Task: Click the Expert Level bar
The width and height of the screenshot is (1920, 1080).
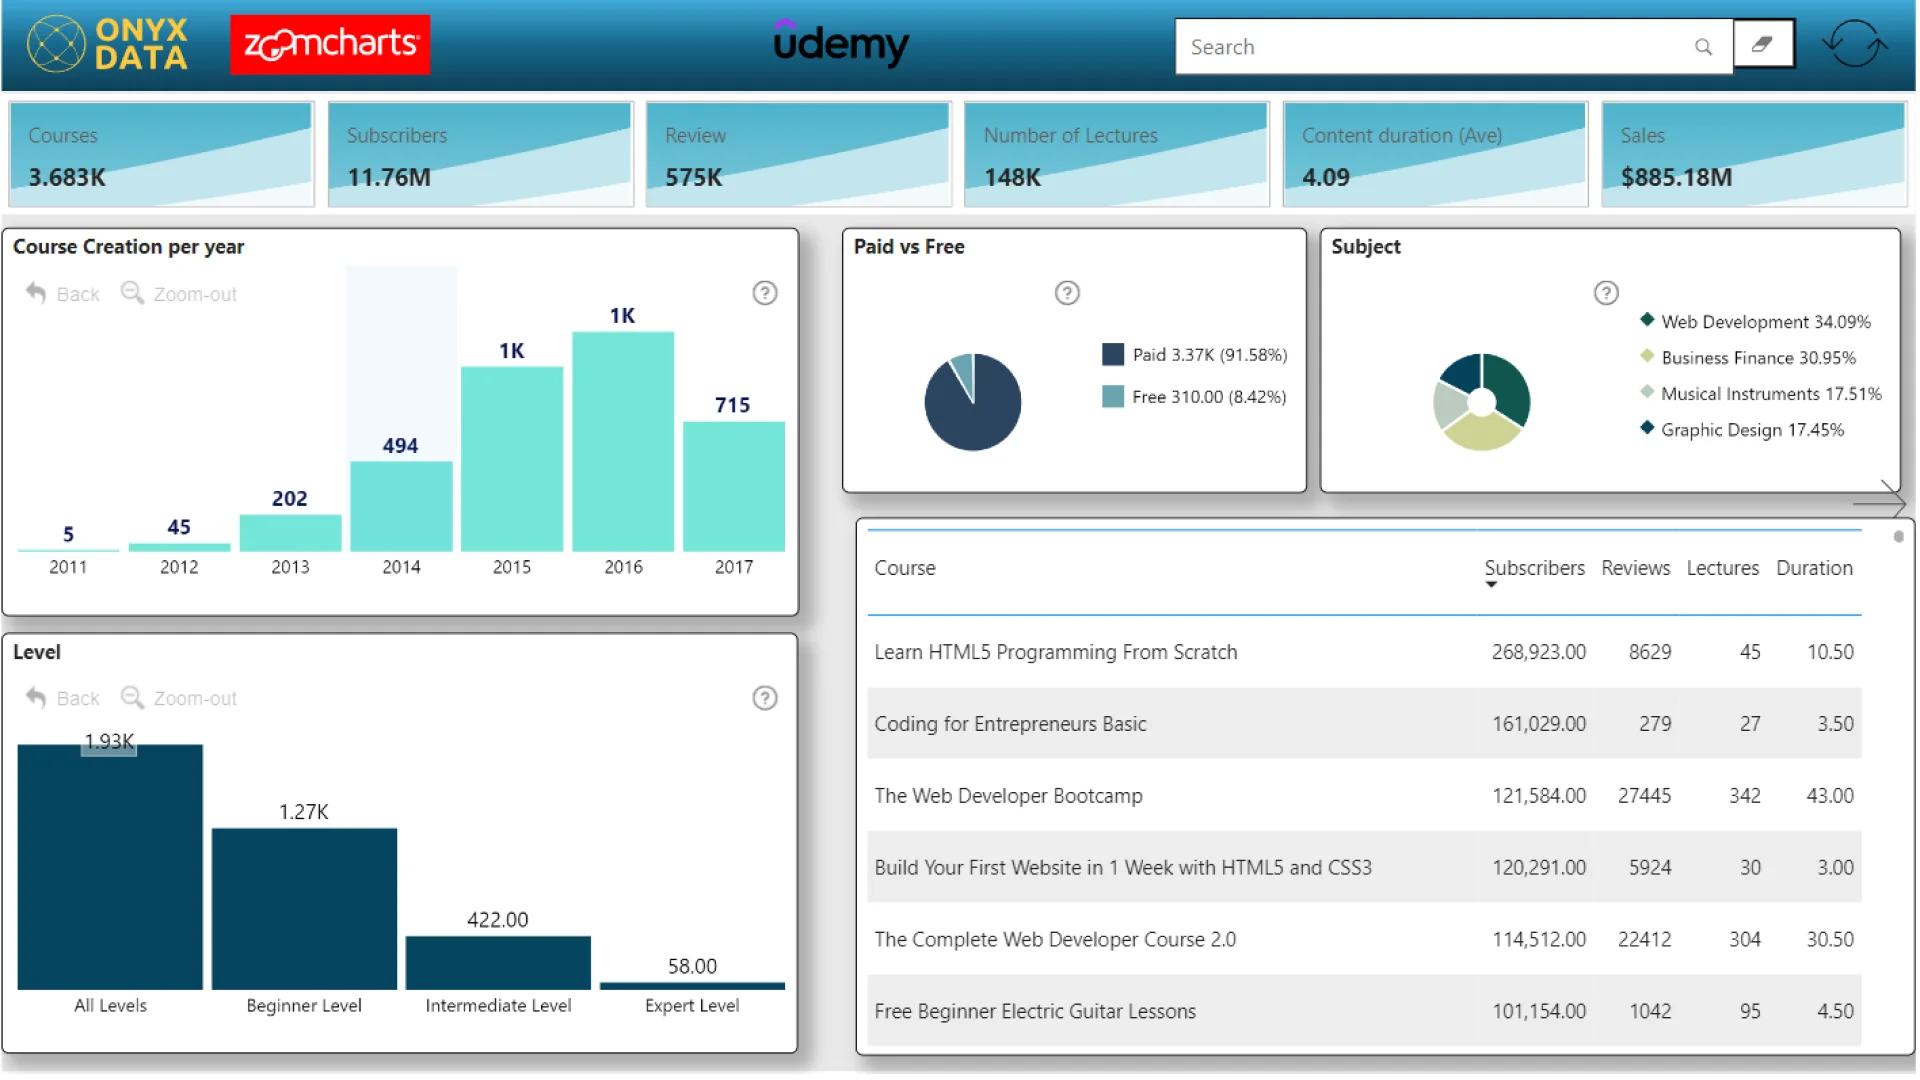Action: 692,986
